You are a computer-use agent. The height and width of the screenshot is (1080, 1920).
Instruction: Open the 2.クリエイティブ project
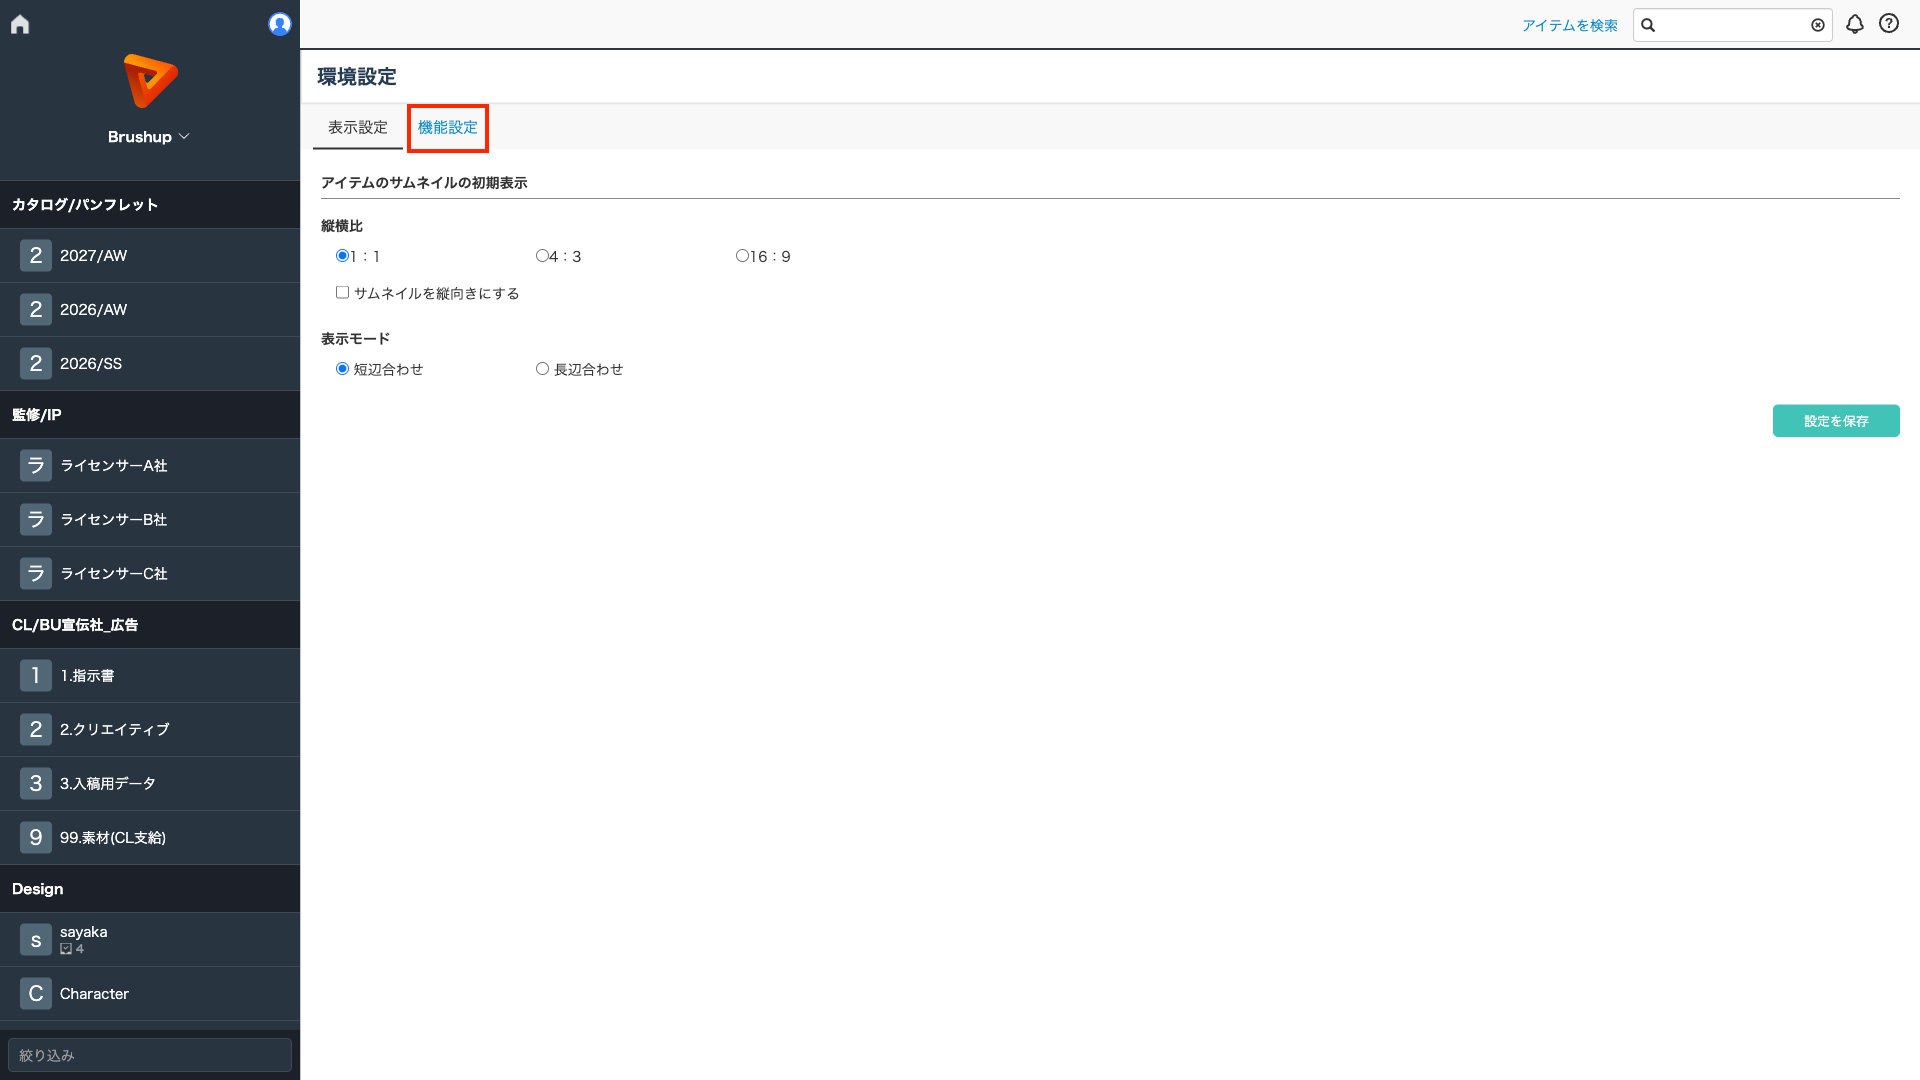150,730
